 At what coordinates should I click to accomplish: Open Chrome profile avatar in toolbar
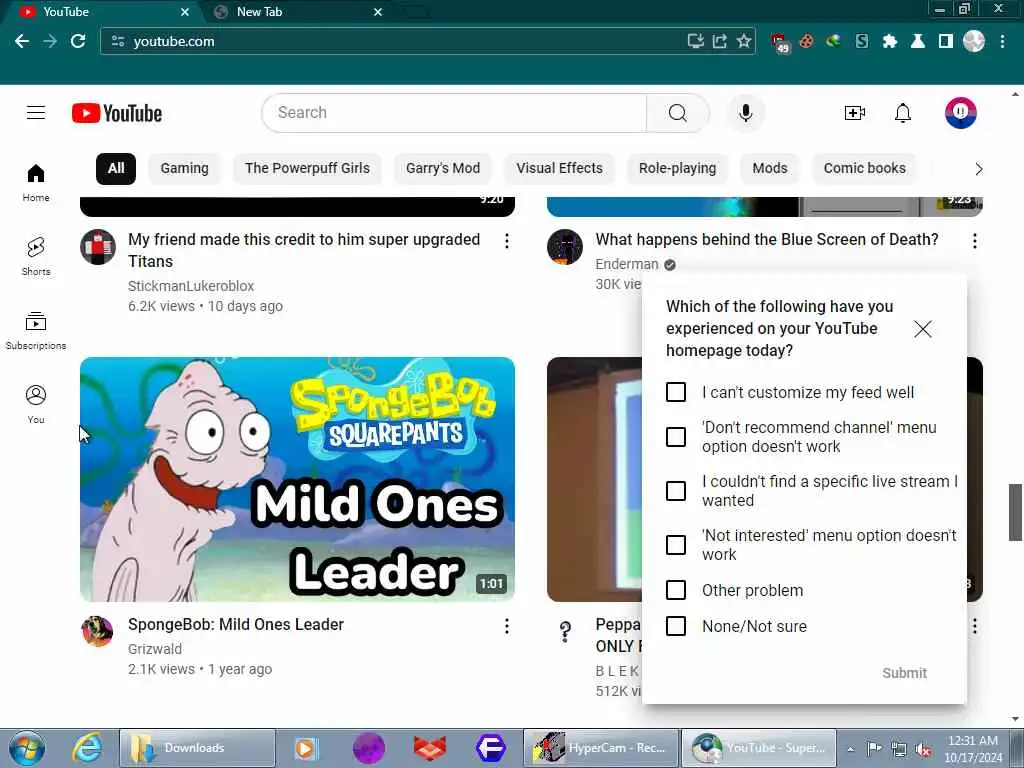(974, 41)
